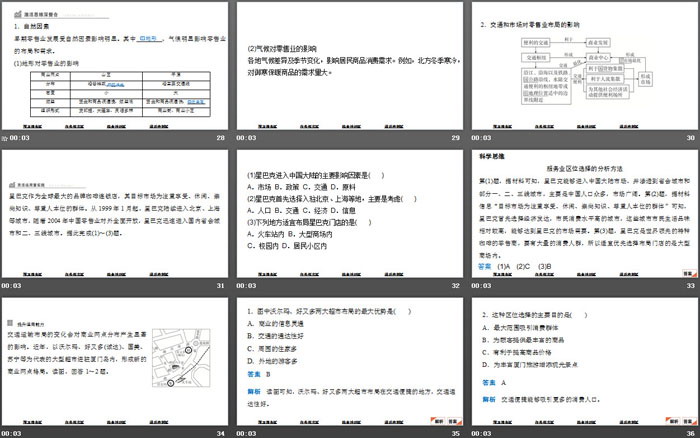This screenshot has height=438, width=700.
Task: Click the 00:03 timing under slide 28
Action: click(20, 138)
